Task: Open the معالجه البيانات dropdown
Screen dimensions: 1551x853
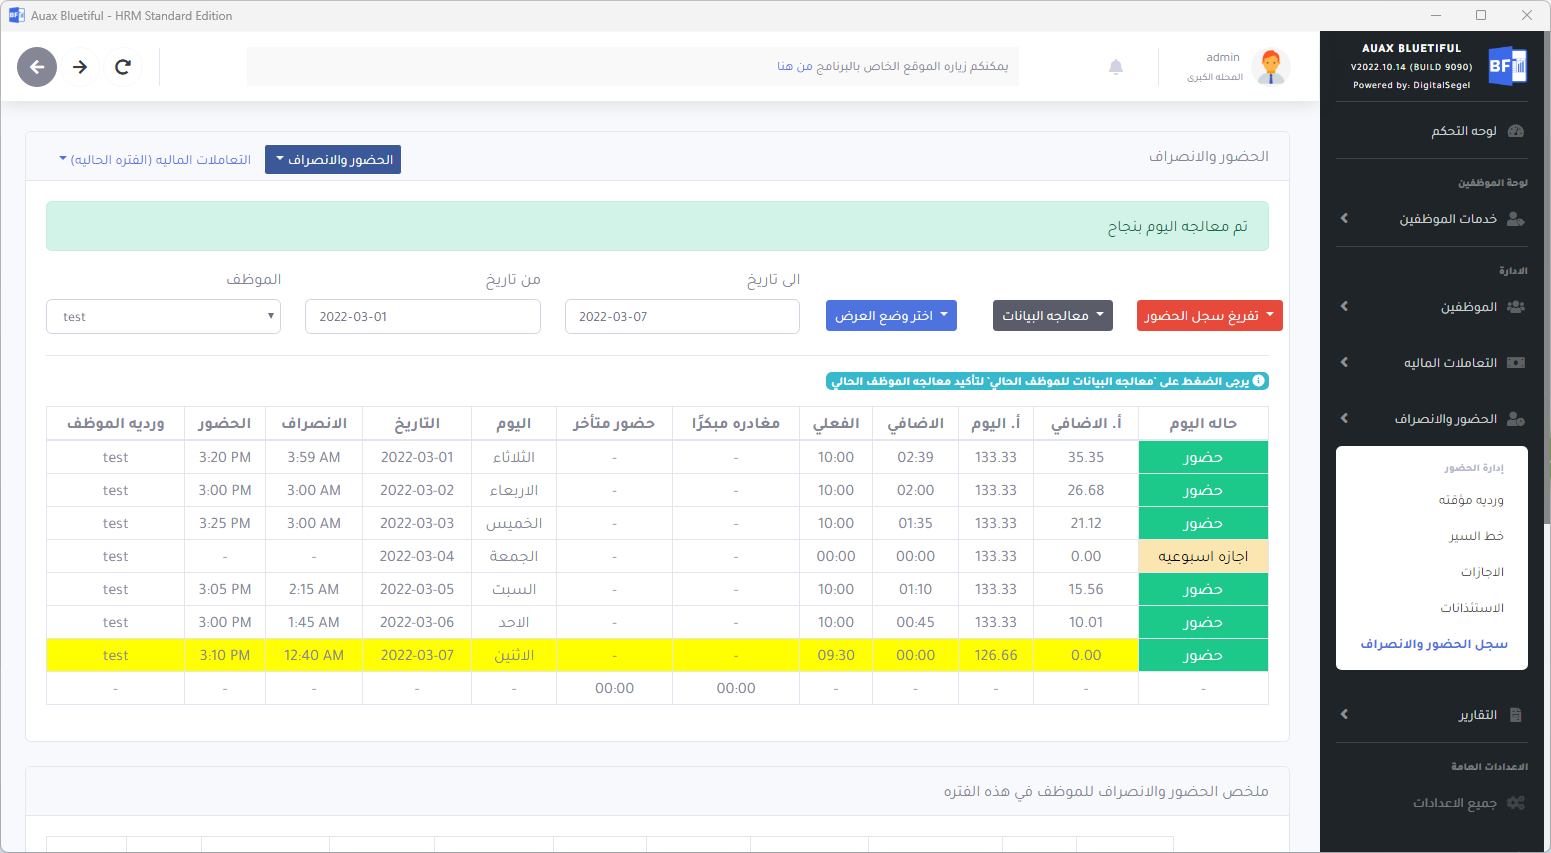Action: click(x=1052, y=315)
